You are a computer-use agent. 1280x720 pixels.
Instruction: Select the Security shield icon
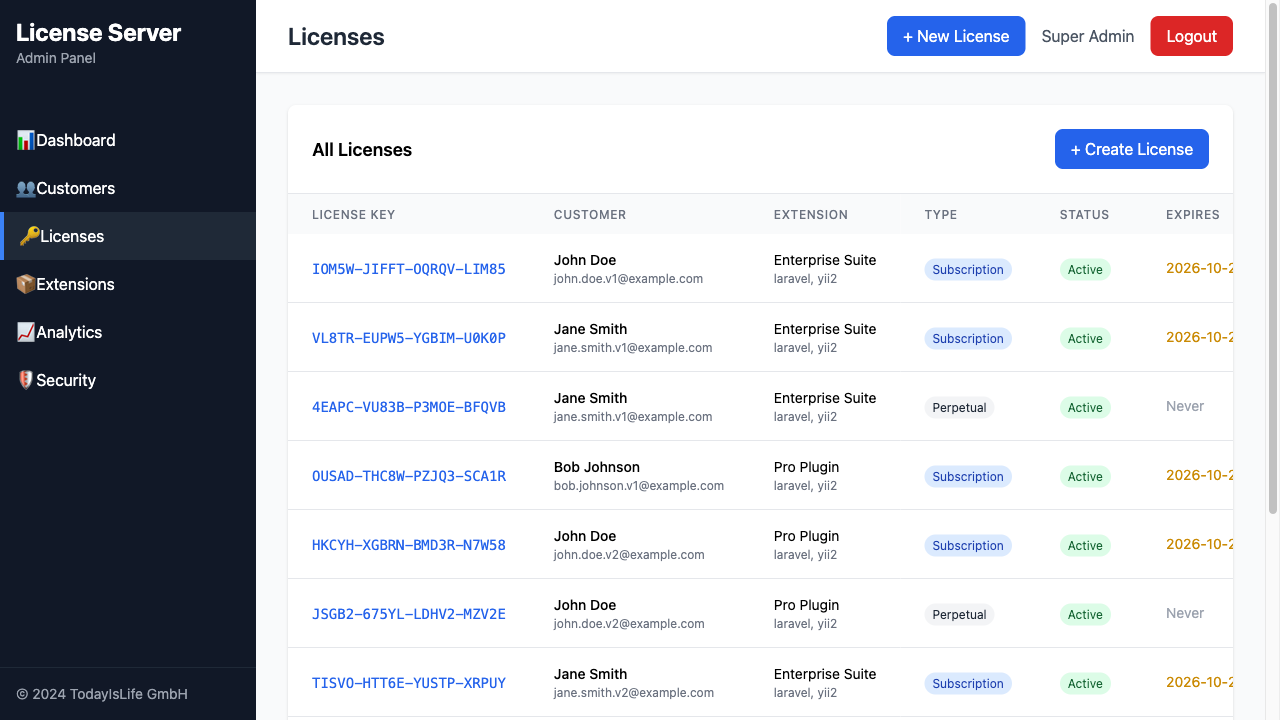point(26,380)
